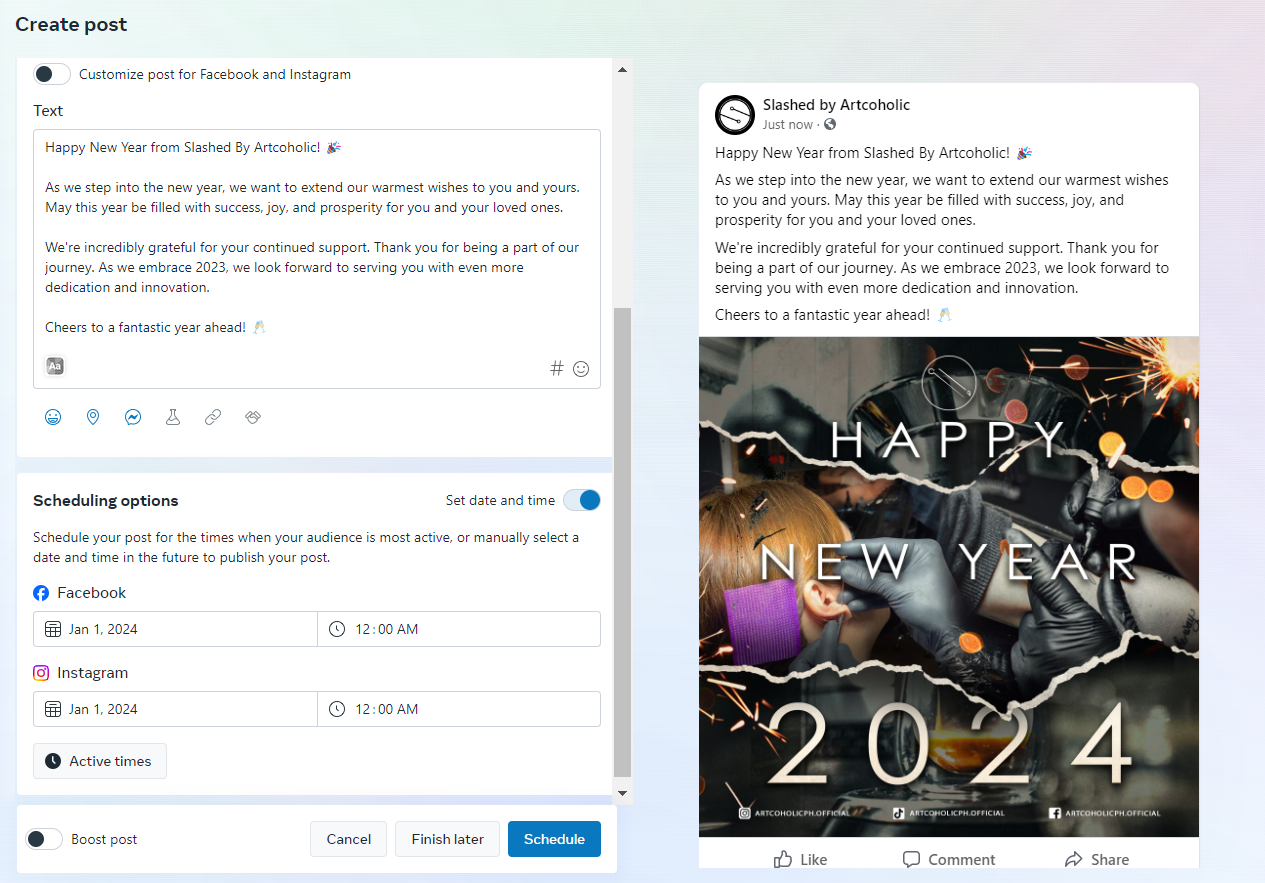
Task: Click 'Cheers to a fantastic year ahead!' in the text box
Action: tap(145, 327)
